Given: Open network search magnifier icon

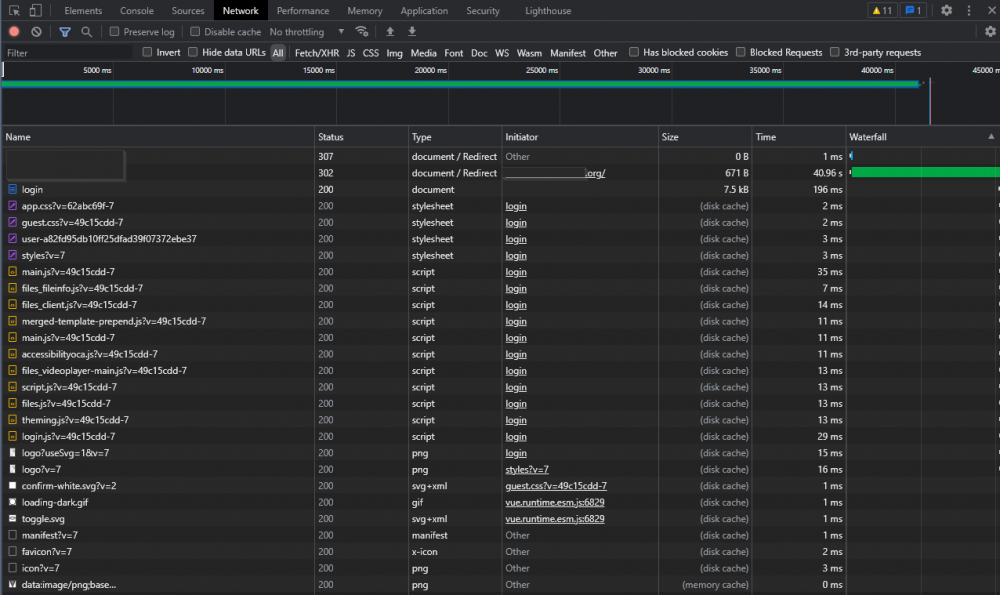Looking at the screenshot, I should click(x=87, y=31).
